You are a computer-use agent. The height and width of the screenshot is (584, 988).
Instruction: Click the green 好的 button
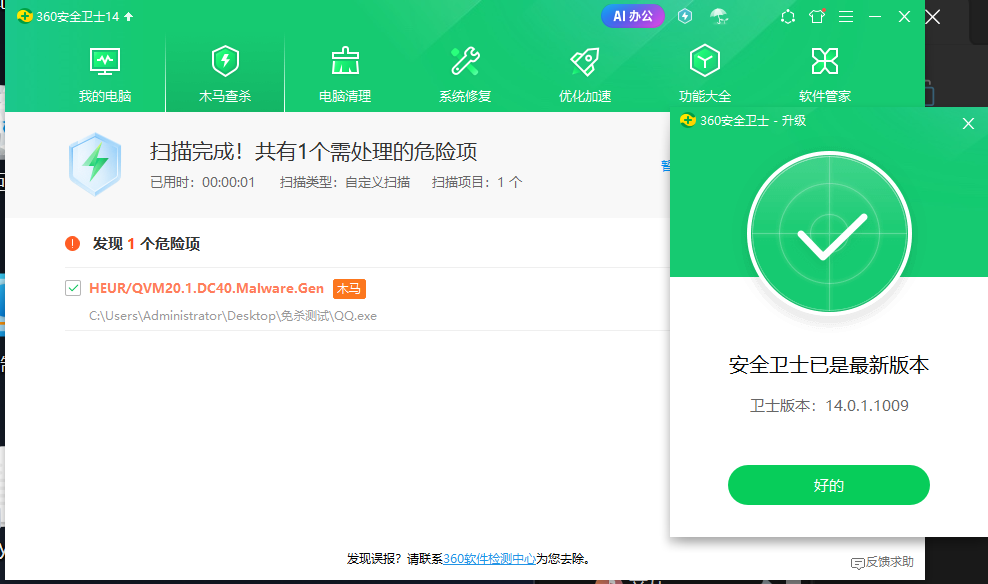click(828, 486)
